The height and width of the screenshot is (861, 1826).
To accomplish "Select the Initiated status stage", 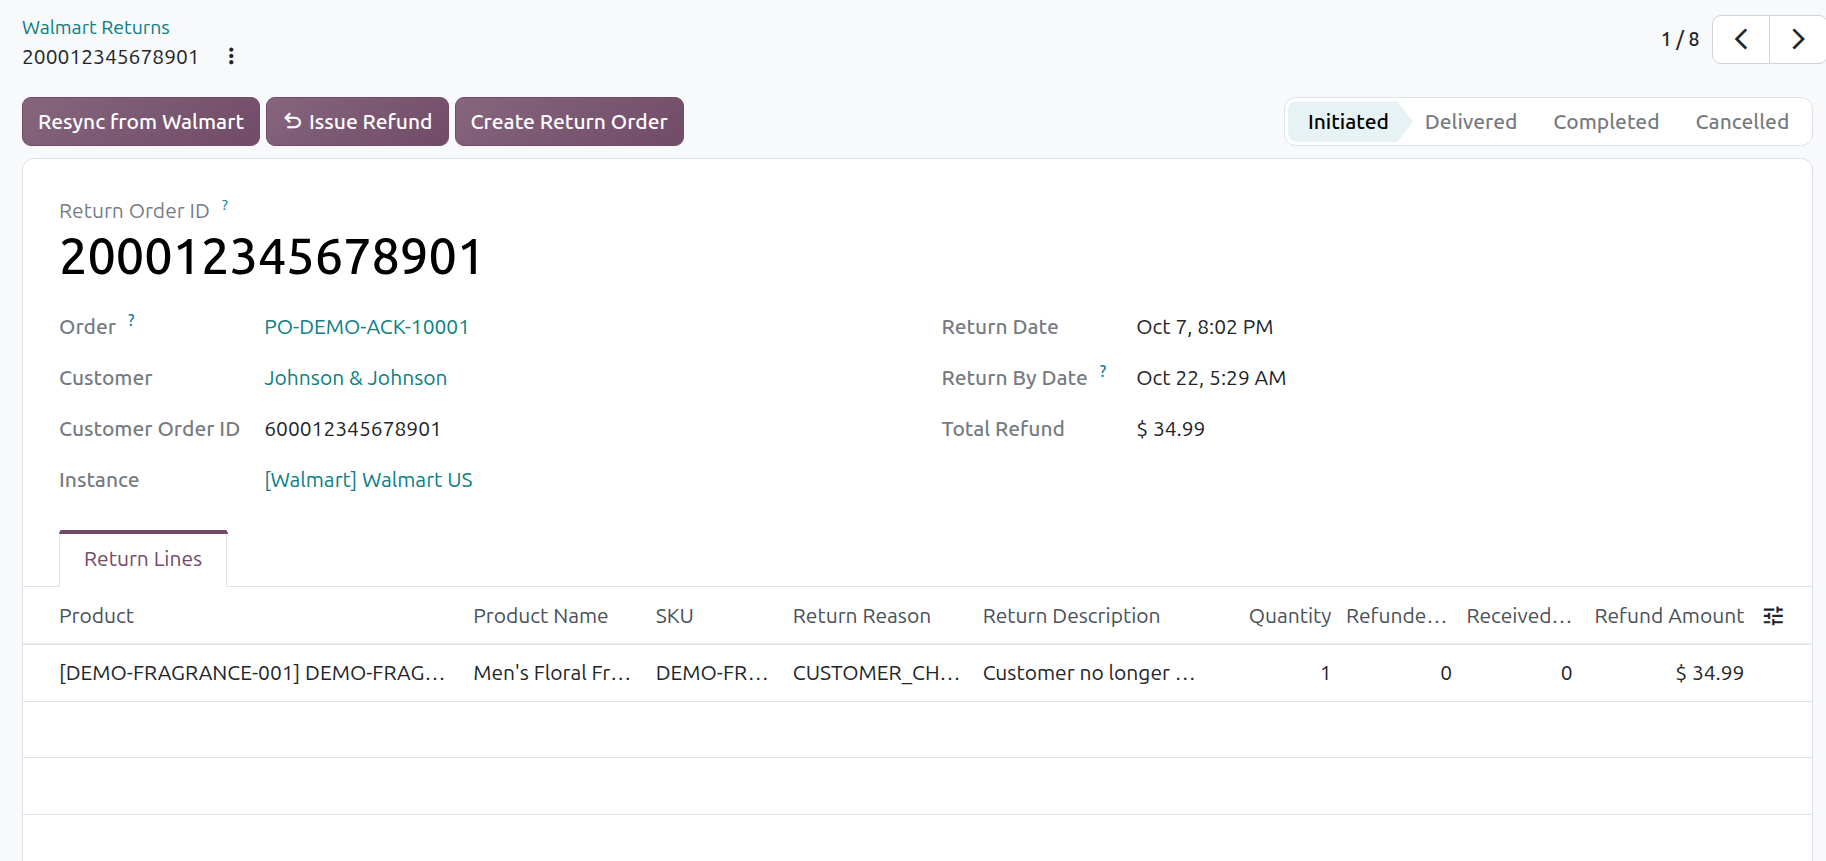I will click(x=1347, y=121).
